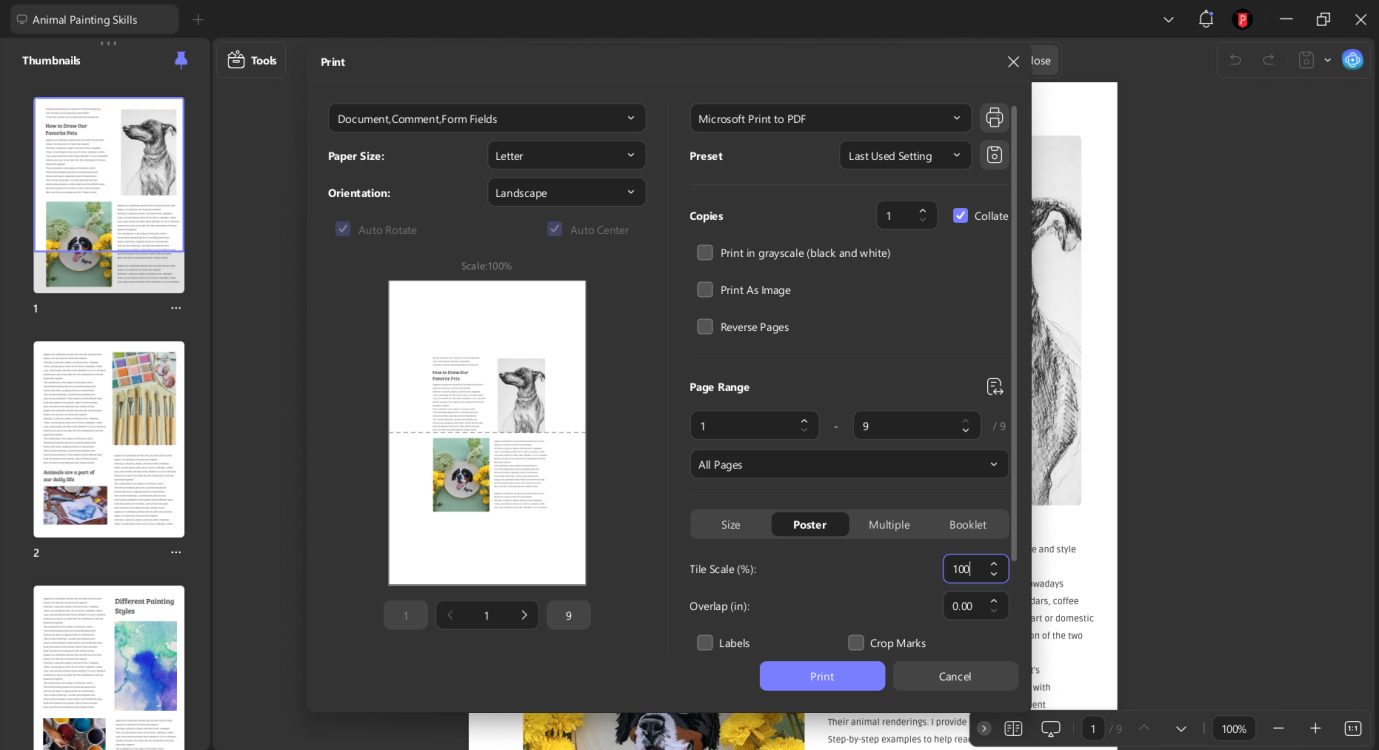
Task: Click the printer properties icon
Action: click(x=994, y=118)
